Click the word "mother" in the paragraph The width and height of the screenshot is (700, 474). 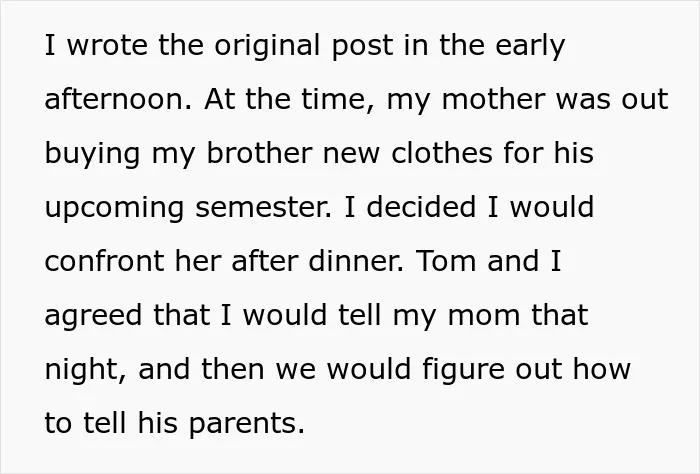(493, 99)
